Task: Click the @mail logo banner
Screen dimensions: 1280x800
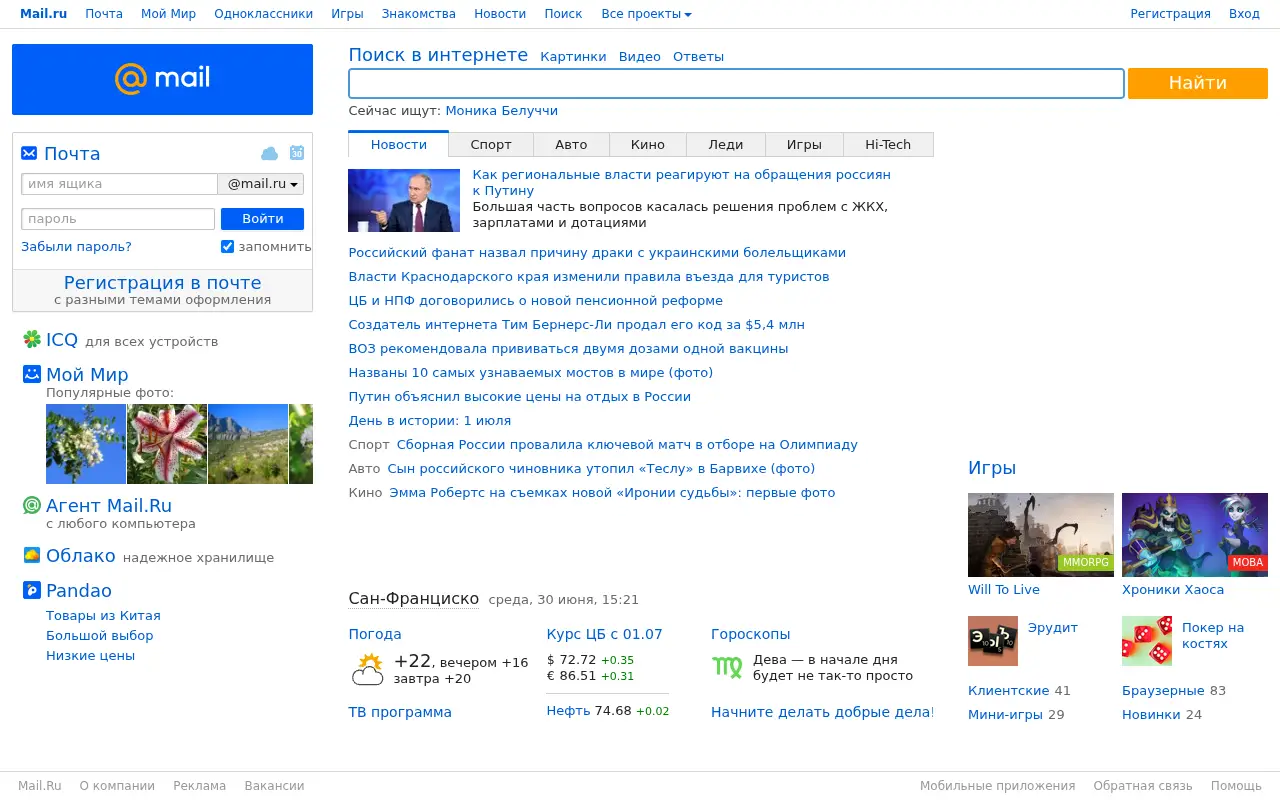Action: click(162, 79)
